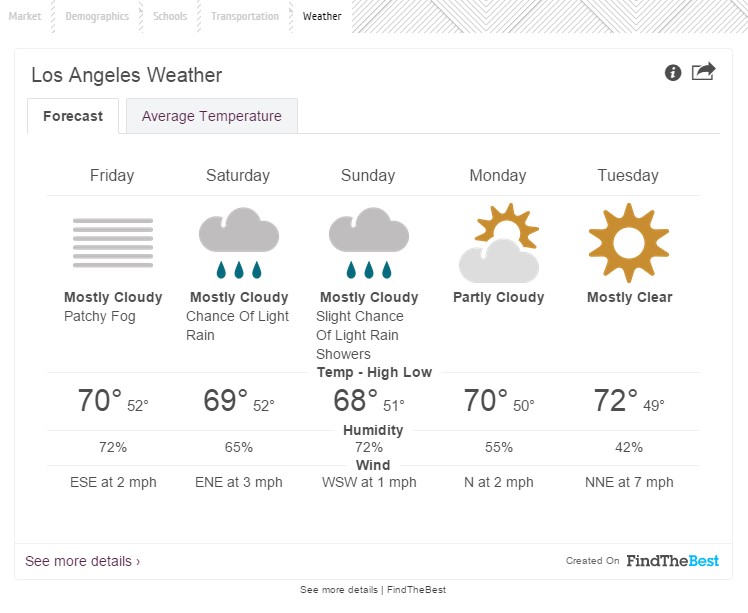Click Friday's 70° high temperature
Screen dimensions: 748x613
coord(99,401)
